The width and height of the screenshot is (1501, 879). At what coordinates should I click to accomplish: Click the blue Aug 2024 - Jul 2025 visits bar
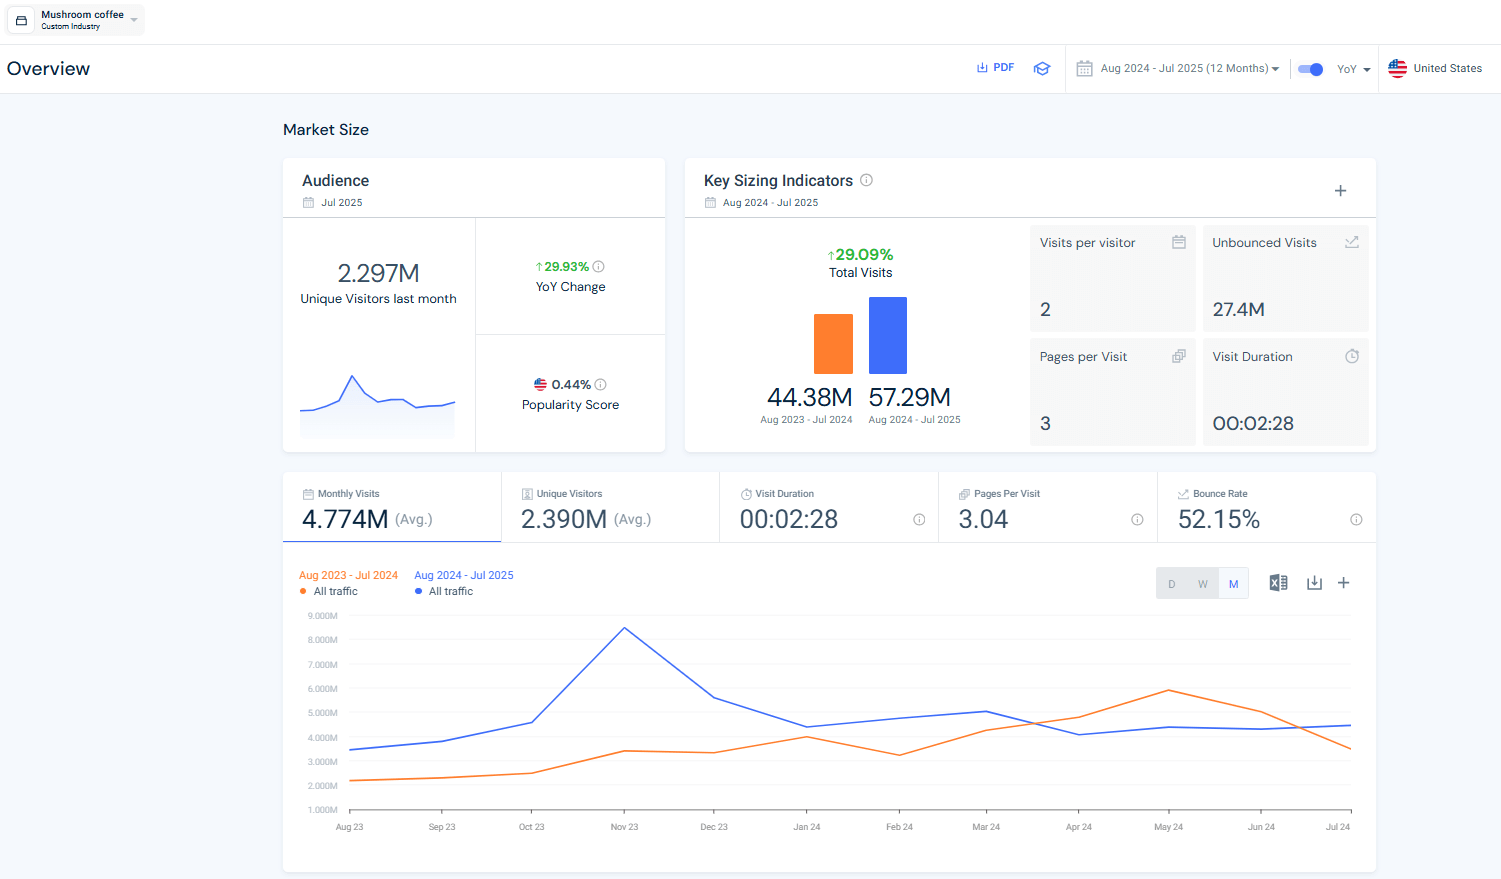[x=888, y=335]
